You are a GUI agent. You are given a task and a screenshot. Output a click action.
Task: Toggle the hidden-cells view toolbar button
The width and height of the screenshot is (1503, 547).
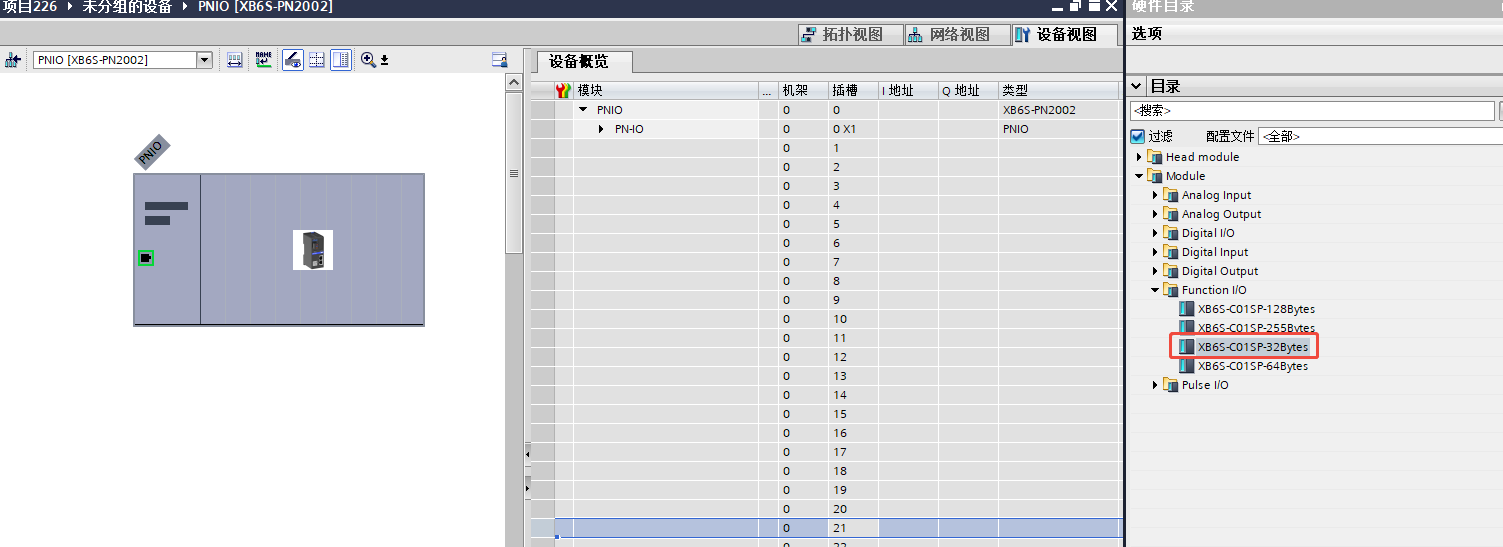tap(292, 60)
